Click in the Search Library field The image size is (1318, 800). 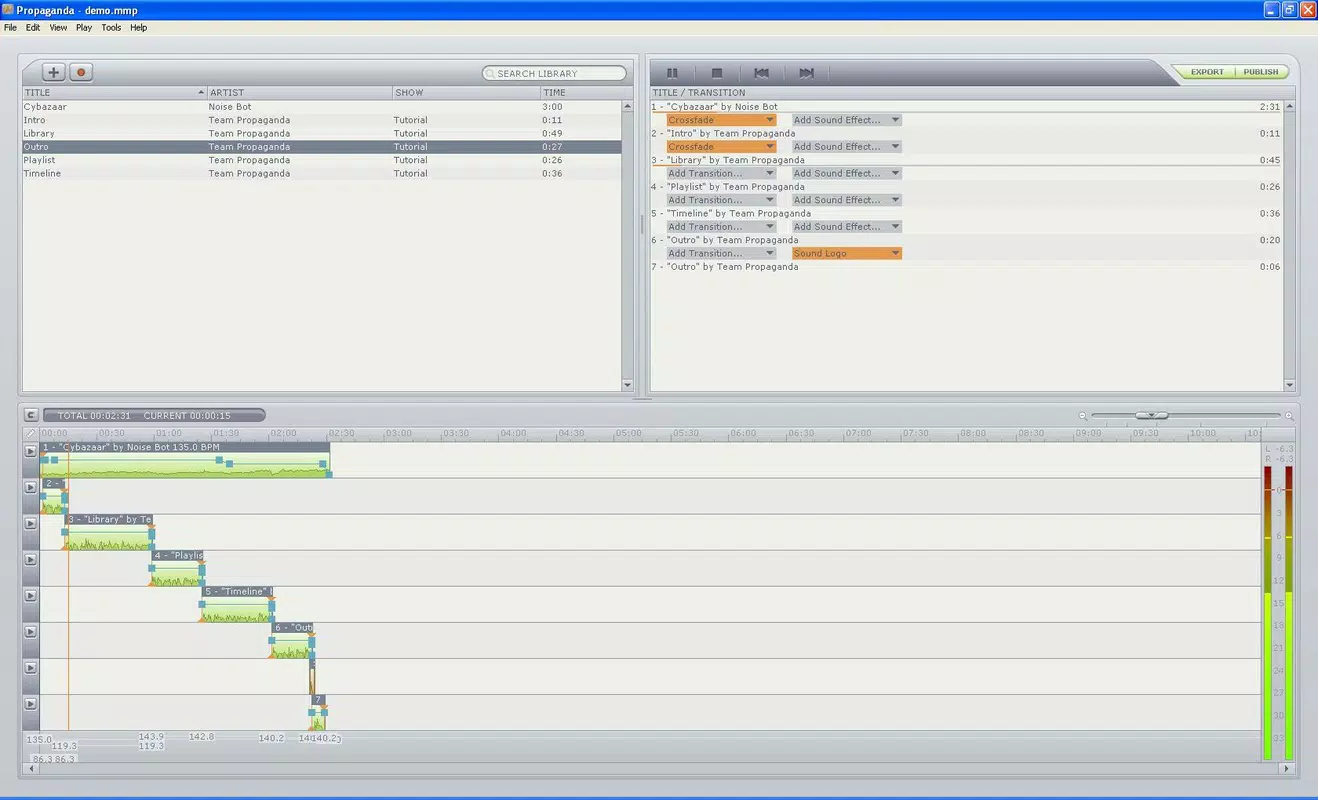pyautogui.click(x=554, y=73)
